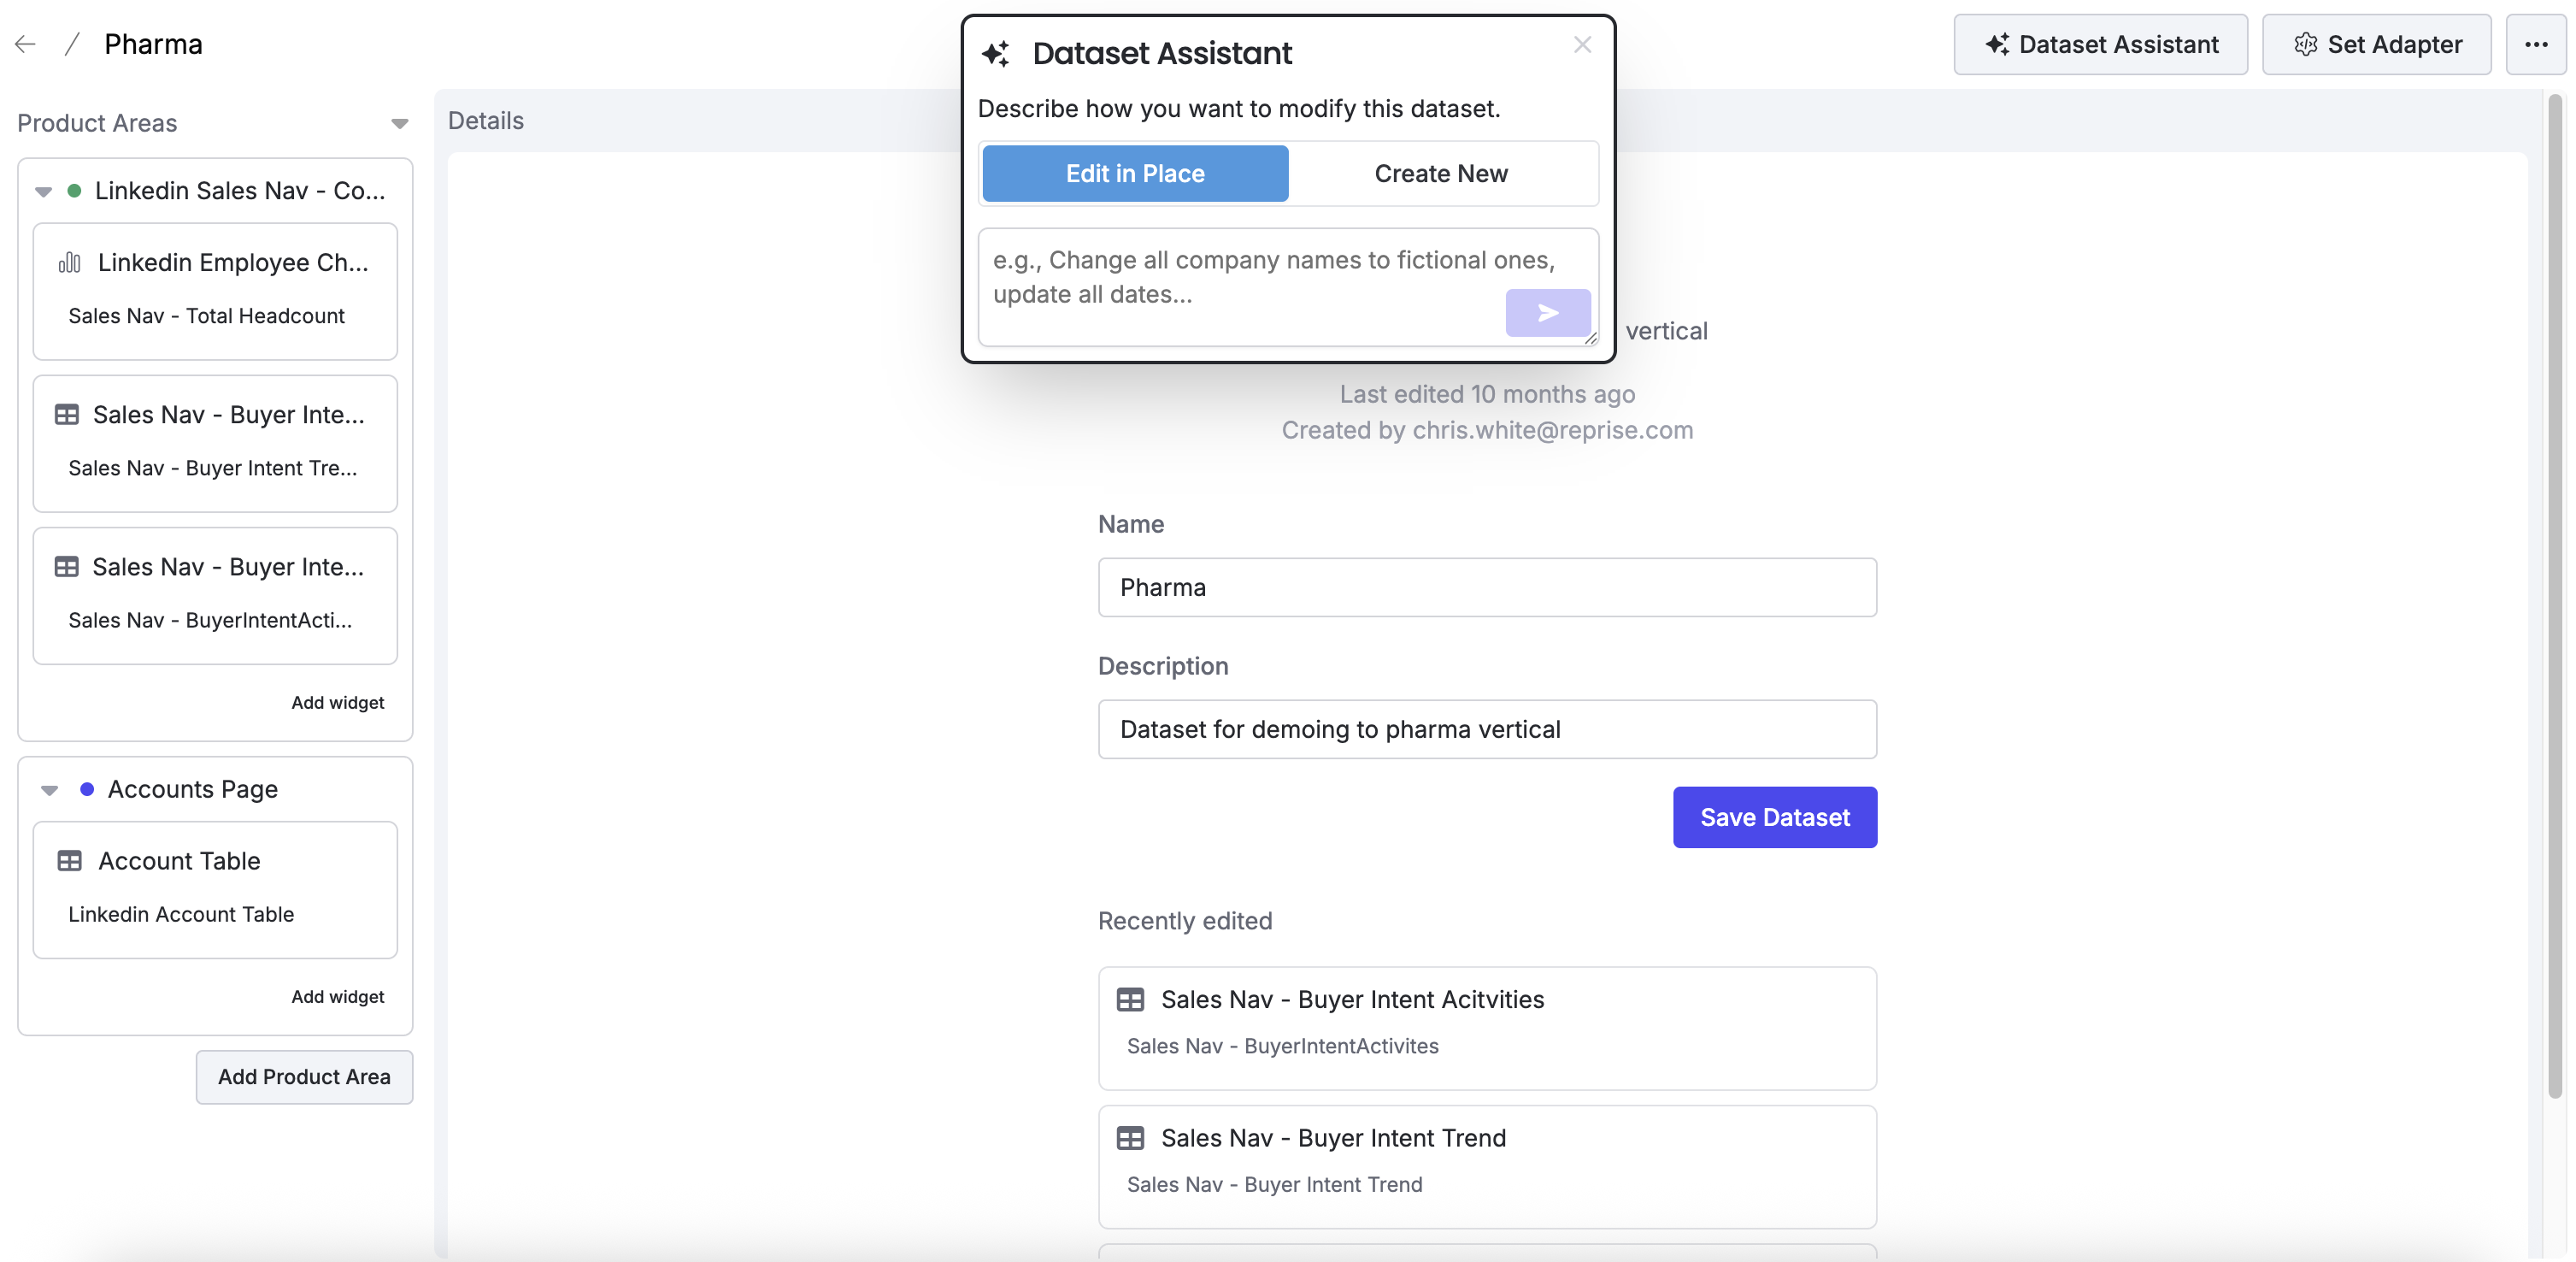Screen dimensions: 2576x1262
Task: Click the back arrow beside Pharma
Action: pos(25,44)
